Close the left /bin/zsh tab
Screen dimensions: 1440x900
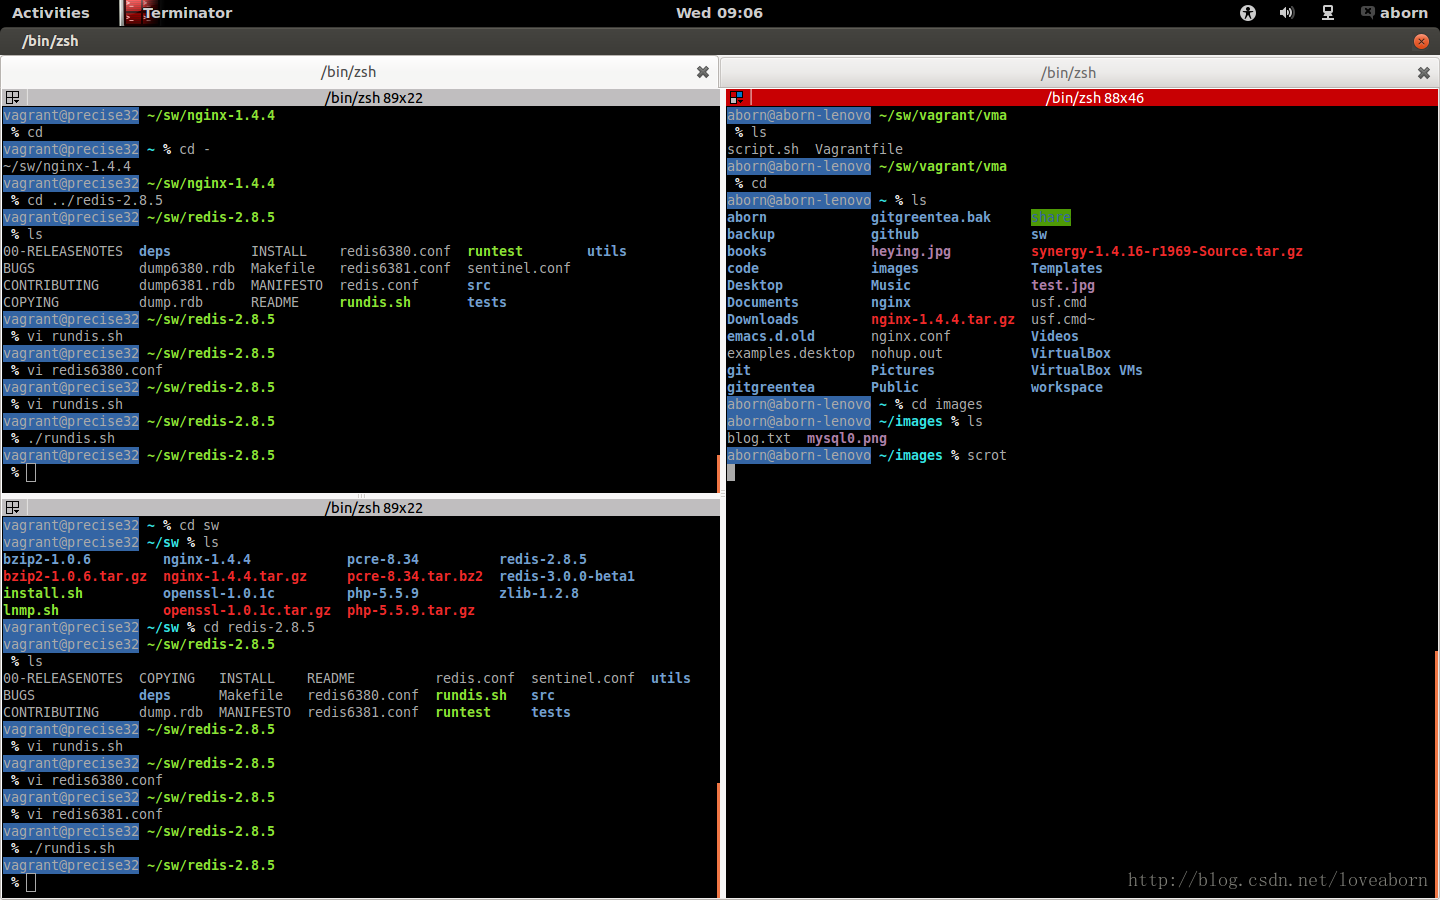pyautogui.click(x=703, y=72)
